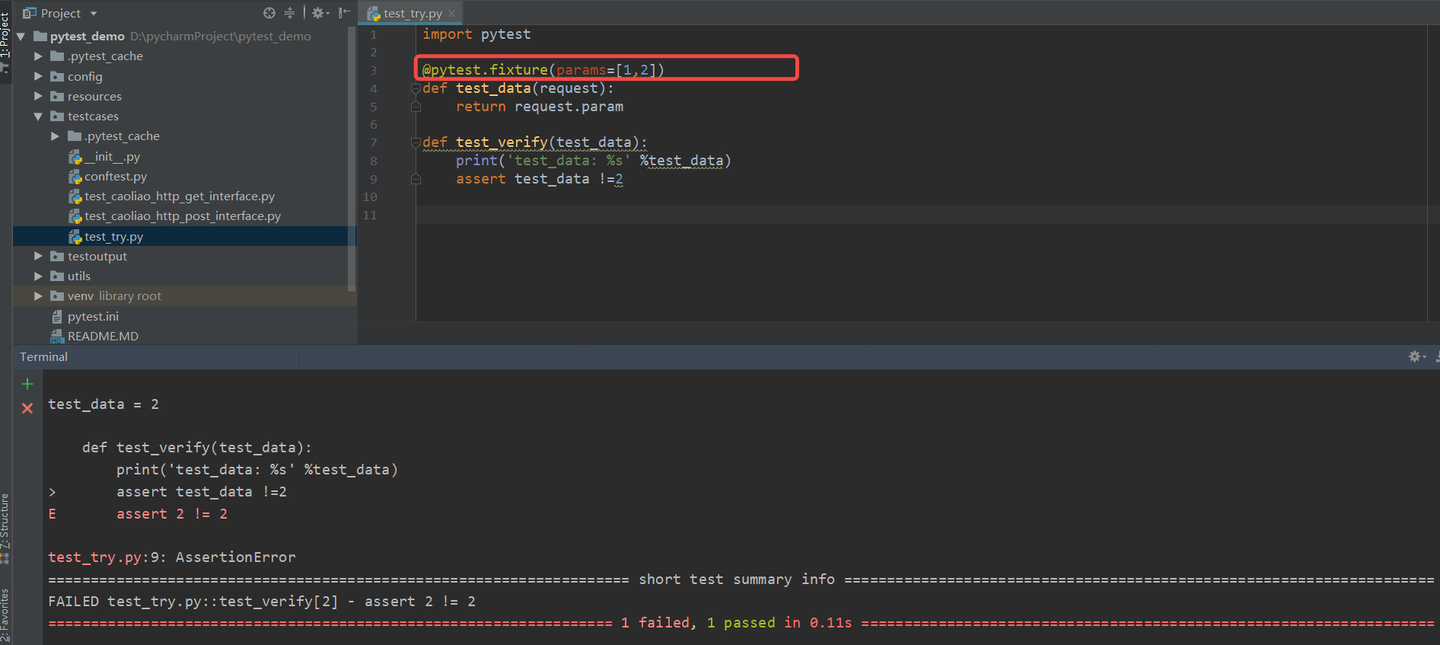Screen dimensions: 1440x645
Task: Click the Select Opened File crosshair icon
Action: 269,13
